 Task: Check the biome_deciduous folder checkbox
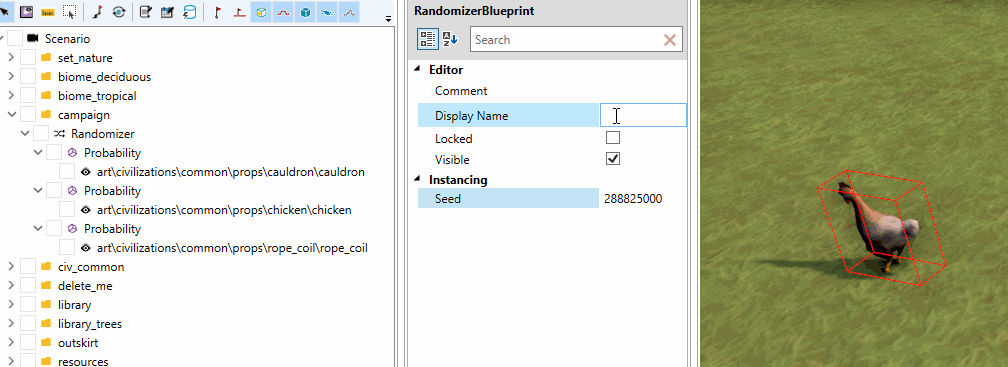pyautogui.click(x=28, y=76)
